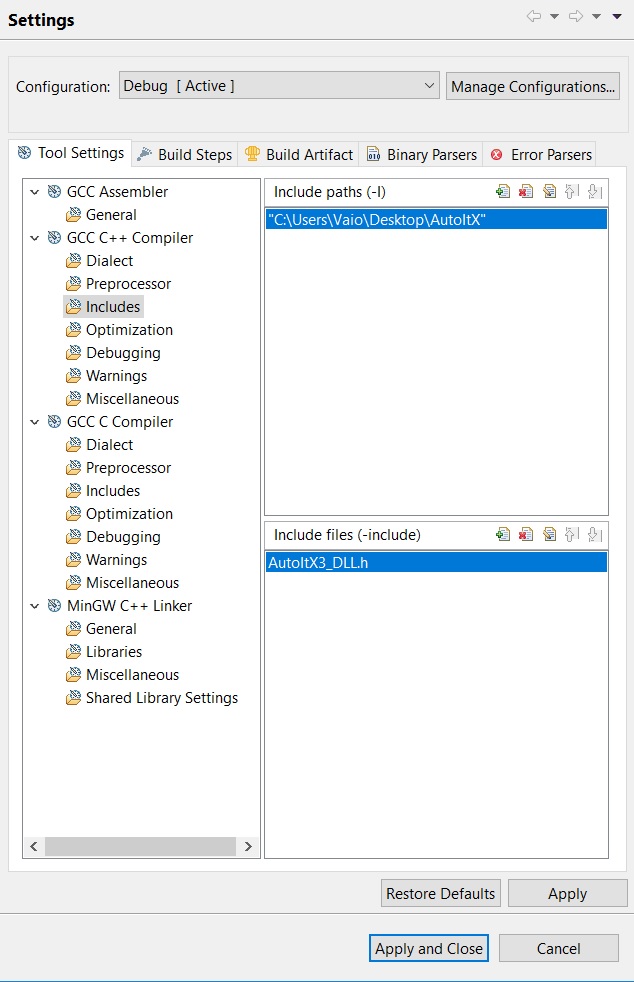Image resolution: width=634 pixels, height=982 pixels.
Task: Open the Error Parsers tab
Action: tap(541, 155)
